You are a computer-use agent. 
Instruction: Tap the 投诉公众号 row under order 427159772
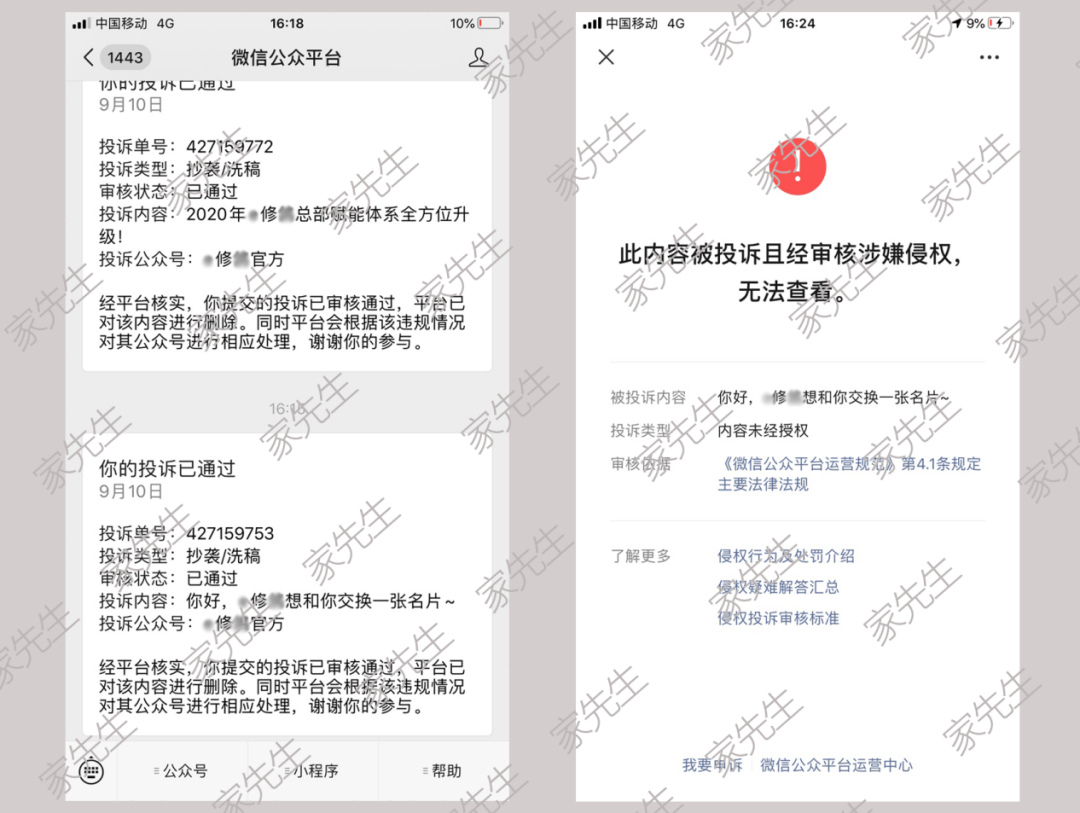(x=191, y=259)
